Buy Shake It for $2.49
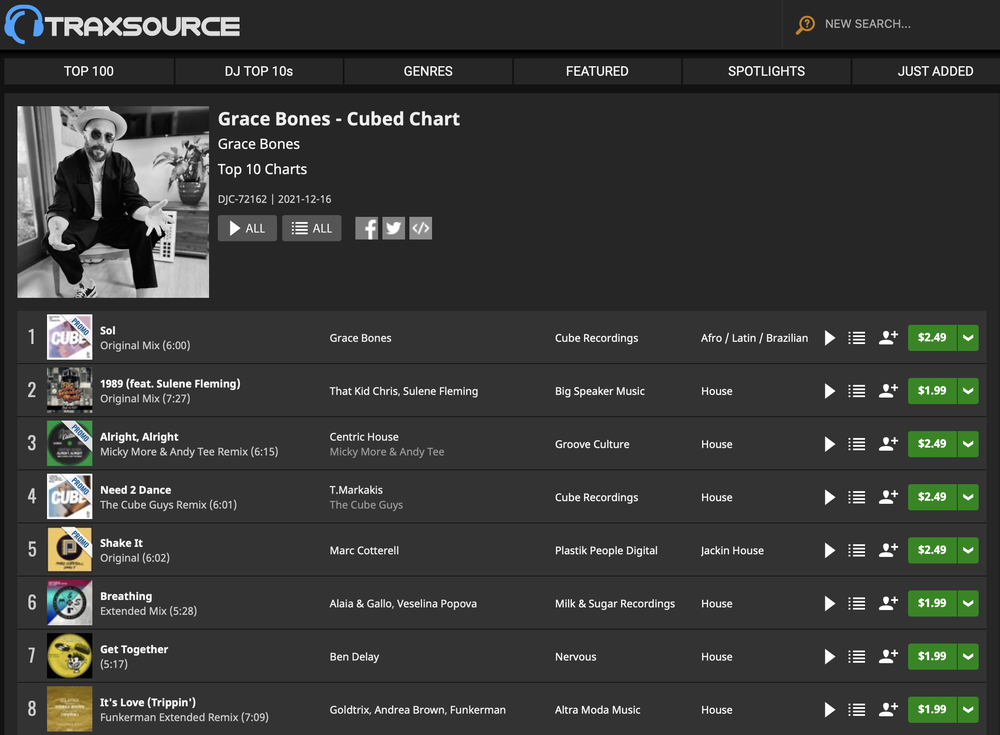This screenshot has width=1000, height=735. pos(932,550)
